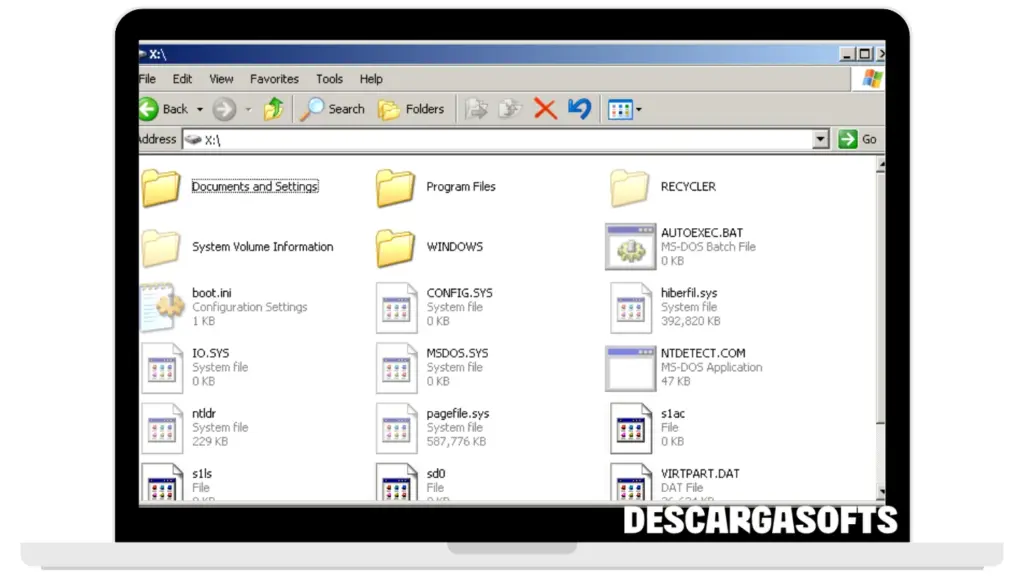Click the Go button
This screenshot has height=576, width=1024.
pyautogui.click(x=857, y=139)
